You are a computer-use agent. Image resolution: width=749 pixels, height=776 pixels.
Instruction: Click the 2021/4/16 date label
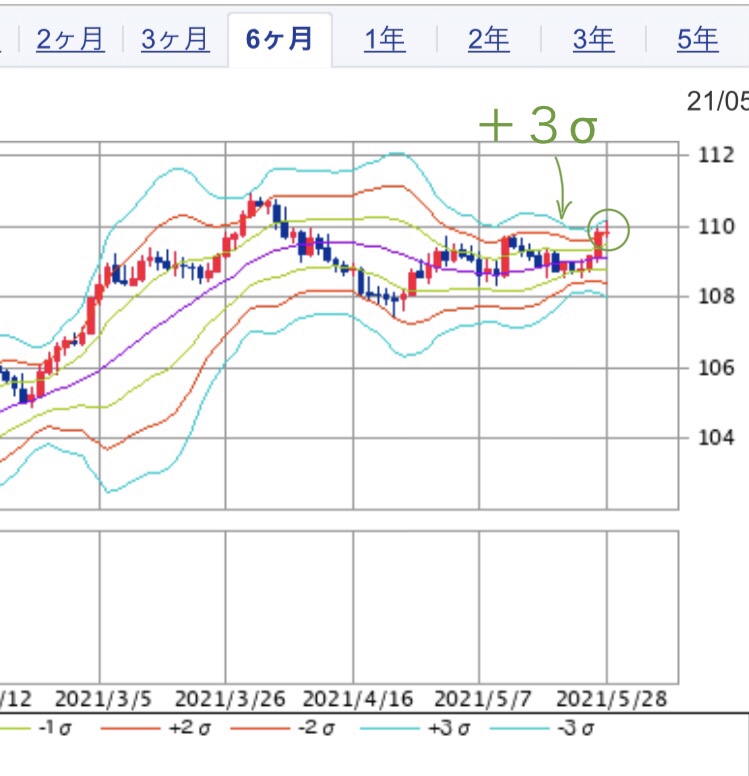tap(357, 699)
